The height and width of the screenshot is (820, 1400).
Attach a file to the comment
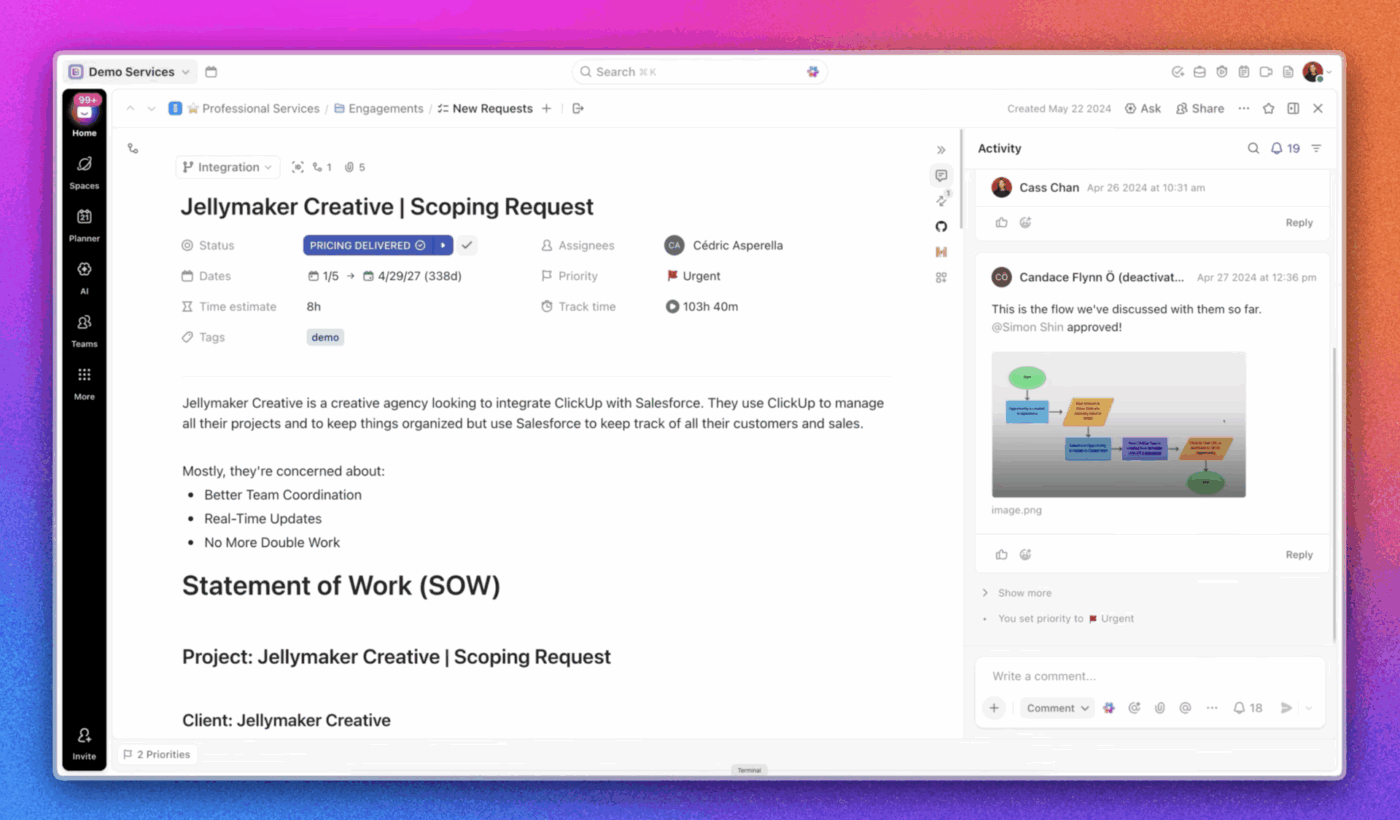coord(1160,708)
